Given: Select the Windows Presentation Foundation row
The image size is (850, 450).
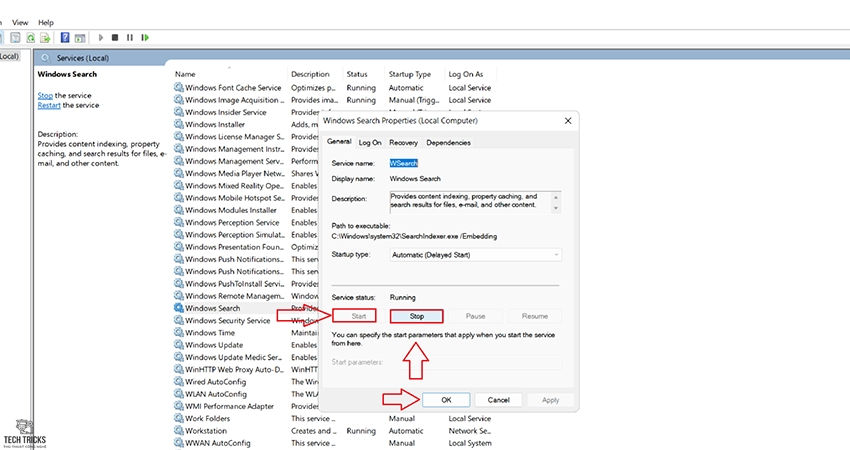Looking at the screenshot, I should (x=234, y=247).
